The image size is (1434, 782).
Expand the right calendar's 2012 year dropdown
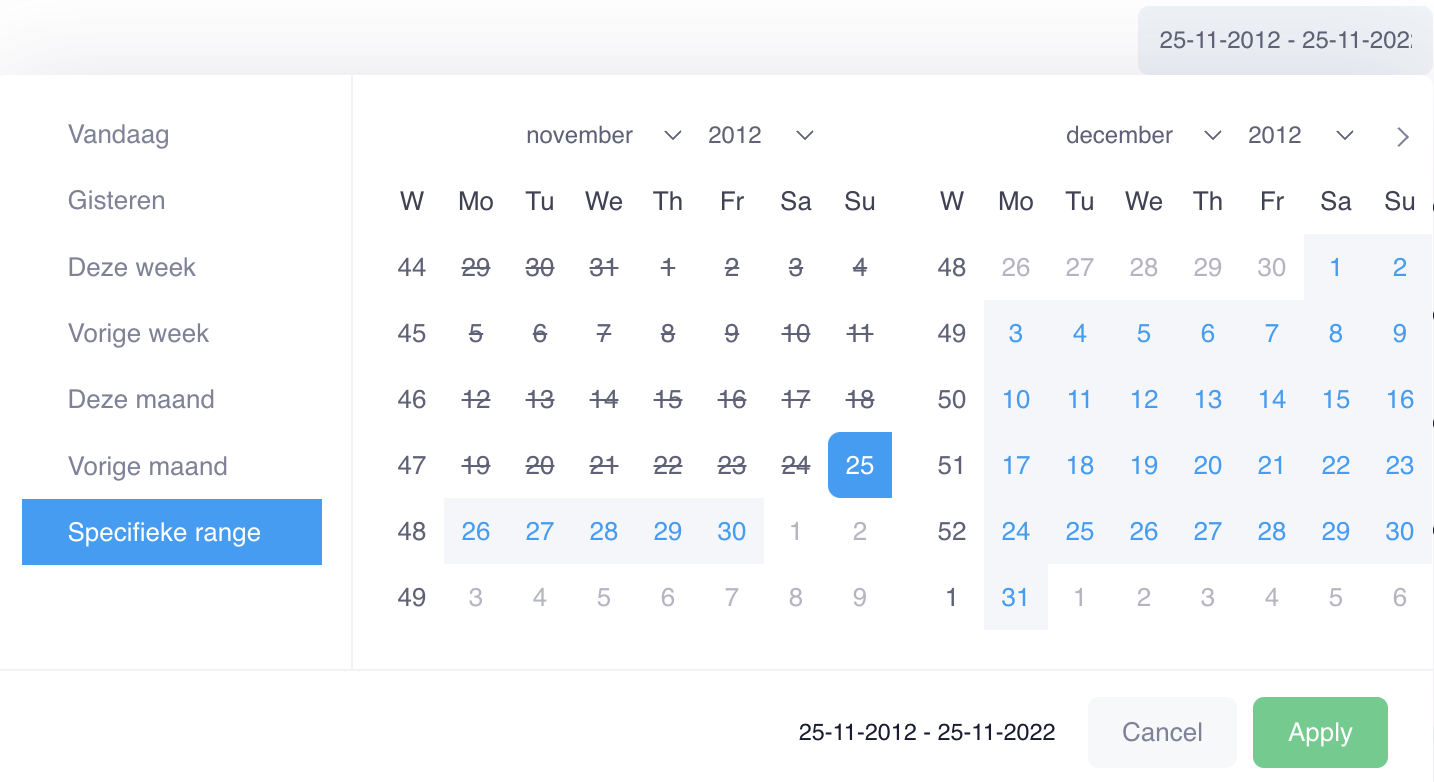1301,135
